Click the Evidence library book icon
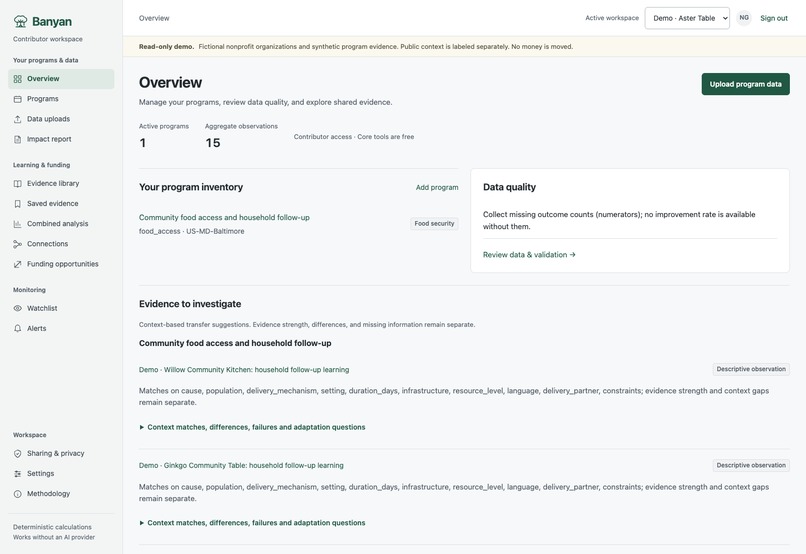The height and width of the screenshot is (554, 806). click(17, 183)
